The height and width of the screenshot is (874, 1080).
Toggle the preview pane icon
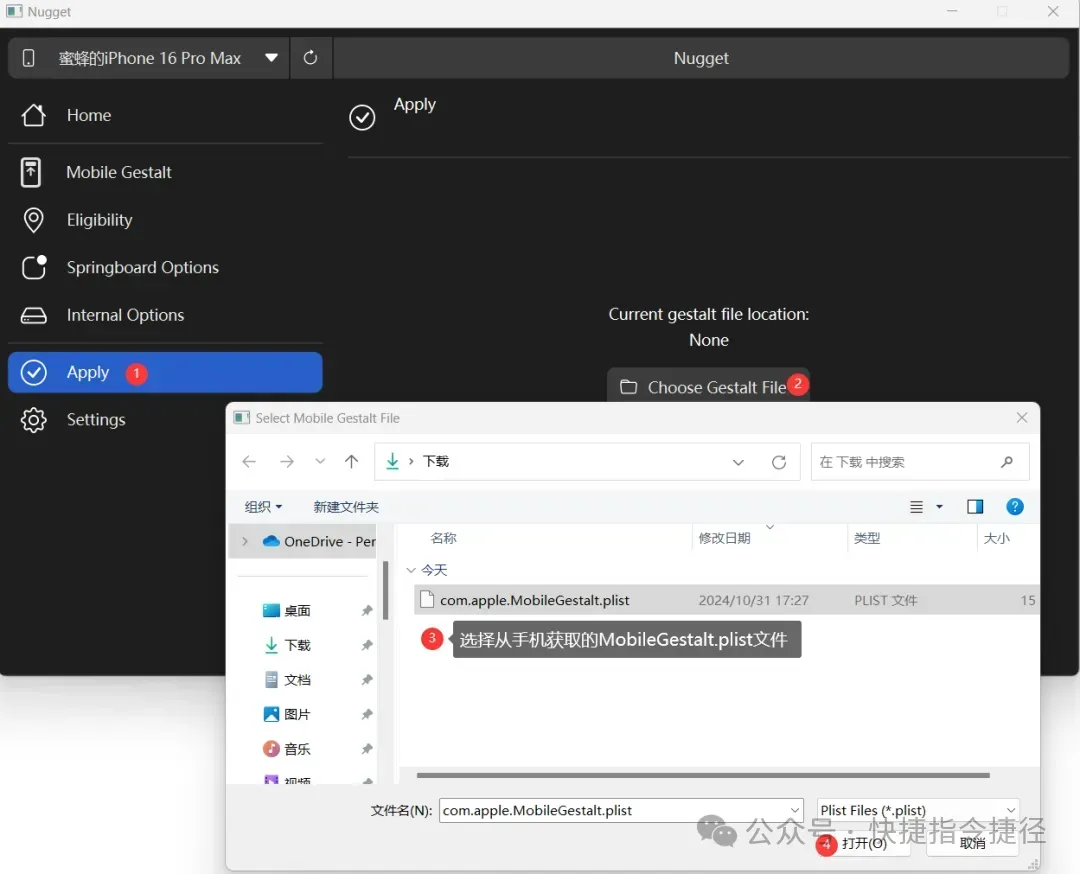(975, 507)
